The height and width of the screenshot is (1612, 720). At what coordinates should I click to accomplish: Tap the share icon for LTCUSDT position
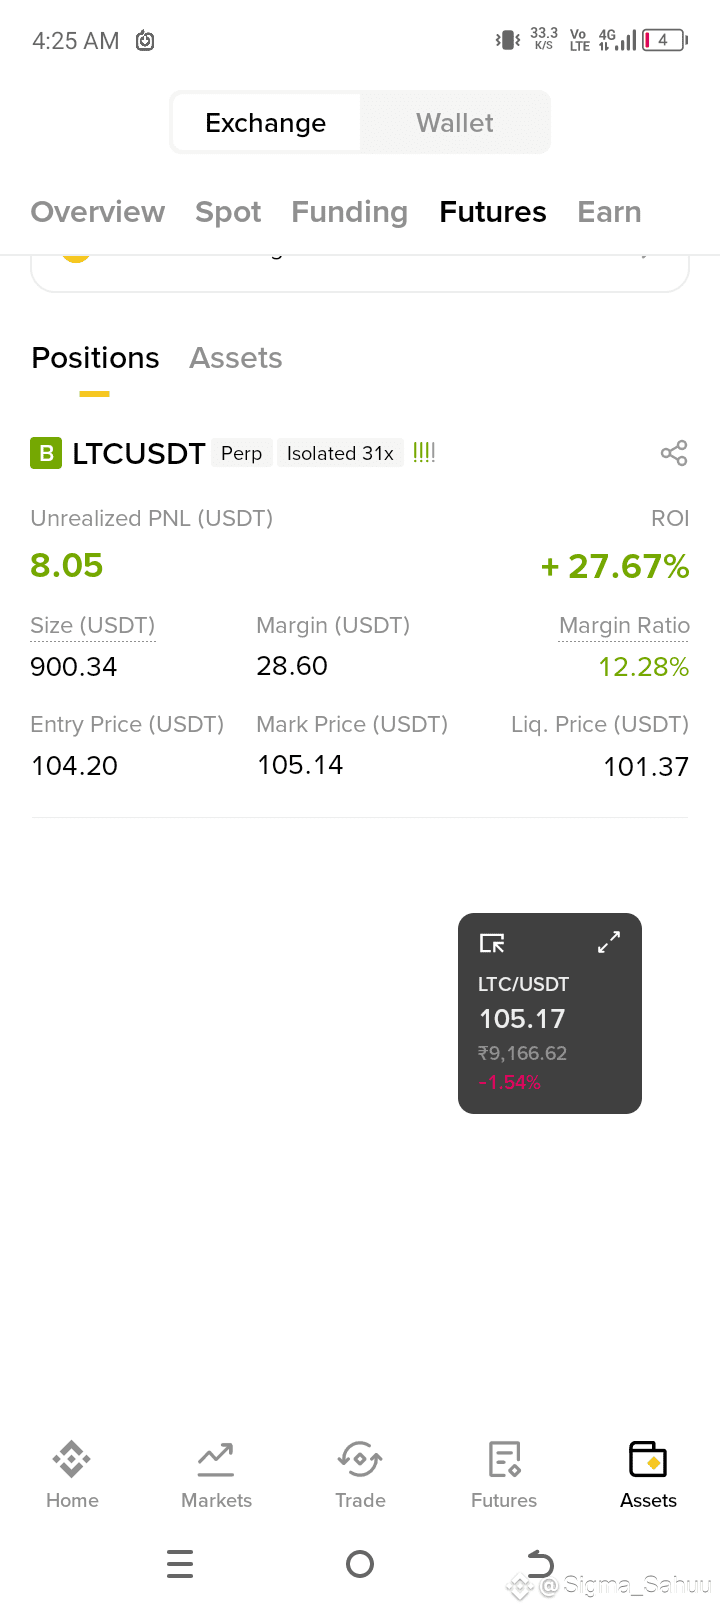coord(674,453)
